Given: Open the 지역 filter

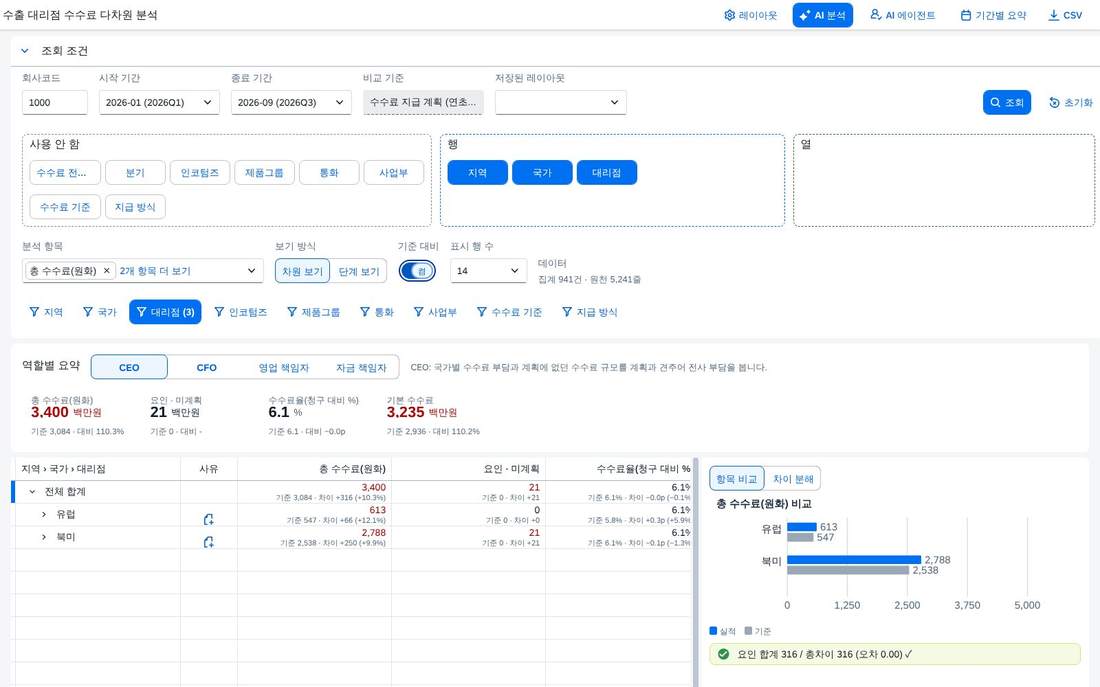Looking at the screenshot, I should pos(46,312).
